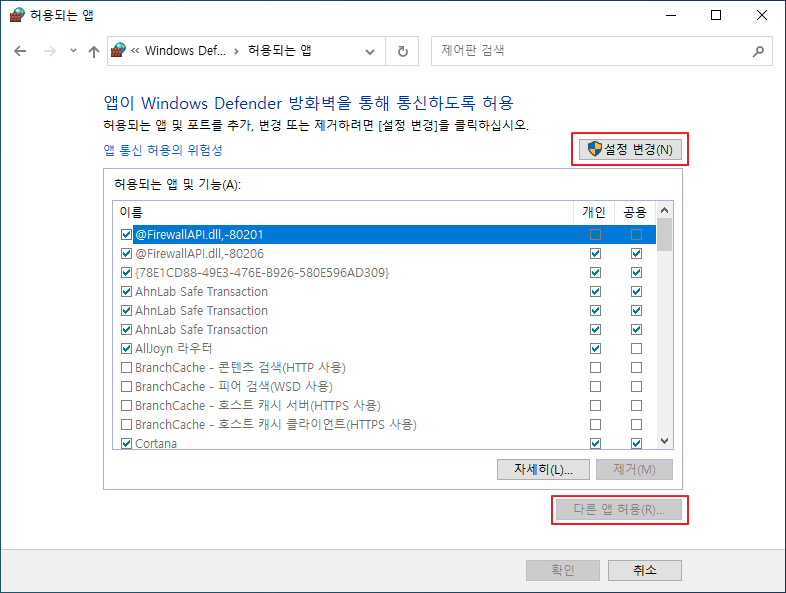The image size is (786, 593).
Task: Click title bar firewall window icon
Action: click(17, 15)
